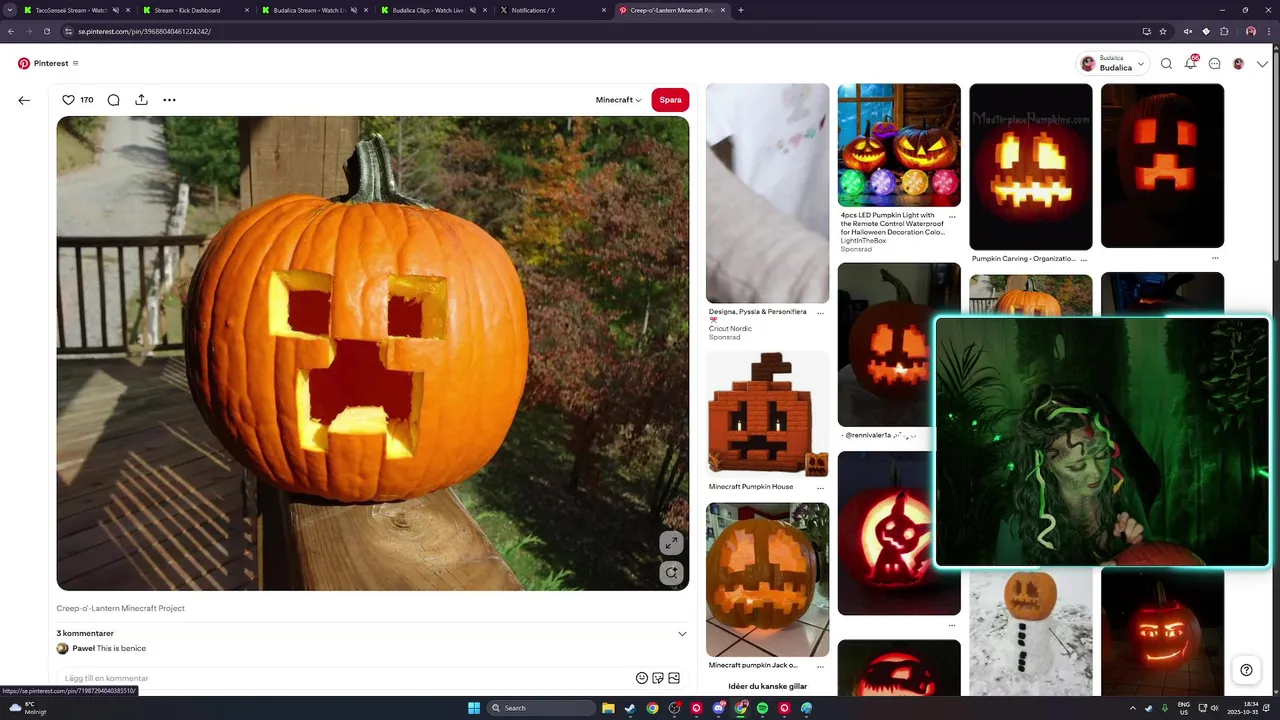Open the snowman with pumpkin head thumbnail
1280x720 pixels.
[x=1031, y=632]
